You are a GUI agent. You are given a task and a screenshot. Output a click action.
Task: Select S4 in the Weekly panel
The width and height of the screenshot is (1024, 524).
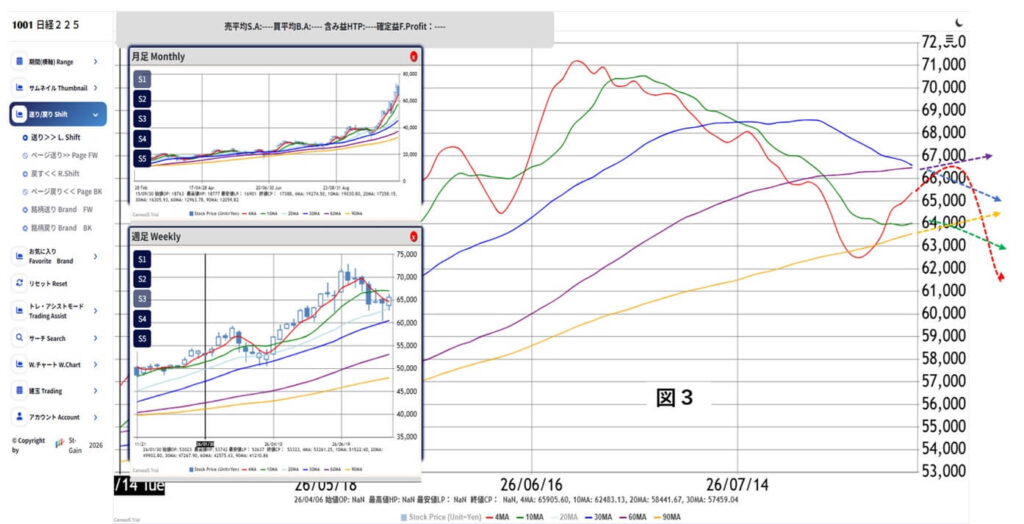(142, 319)
